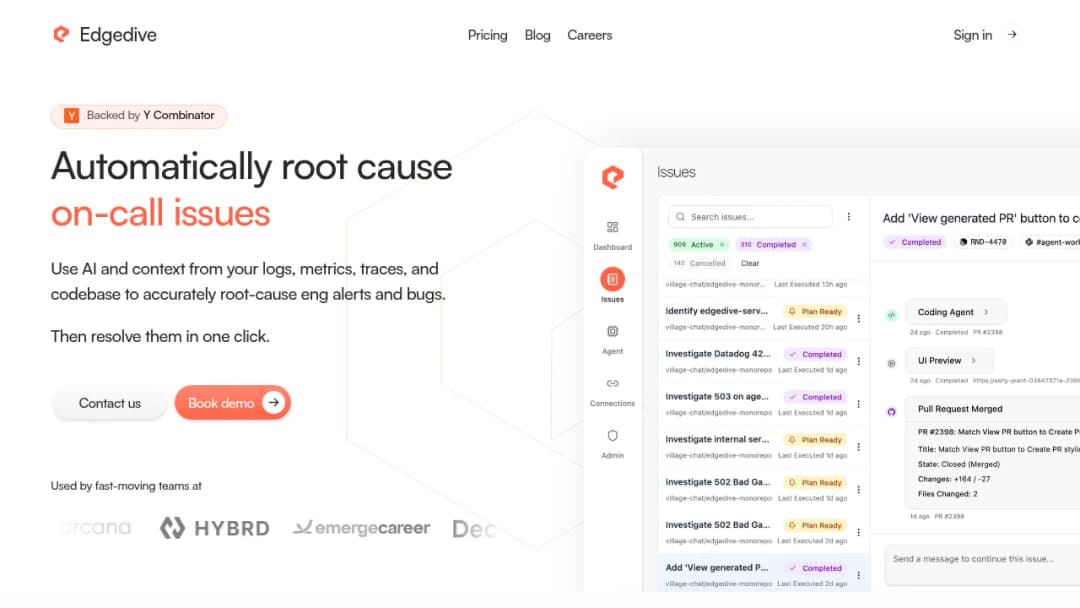Open the menu for Identify edgedive-serv issue

[858, 318]
